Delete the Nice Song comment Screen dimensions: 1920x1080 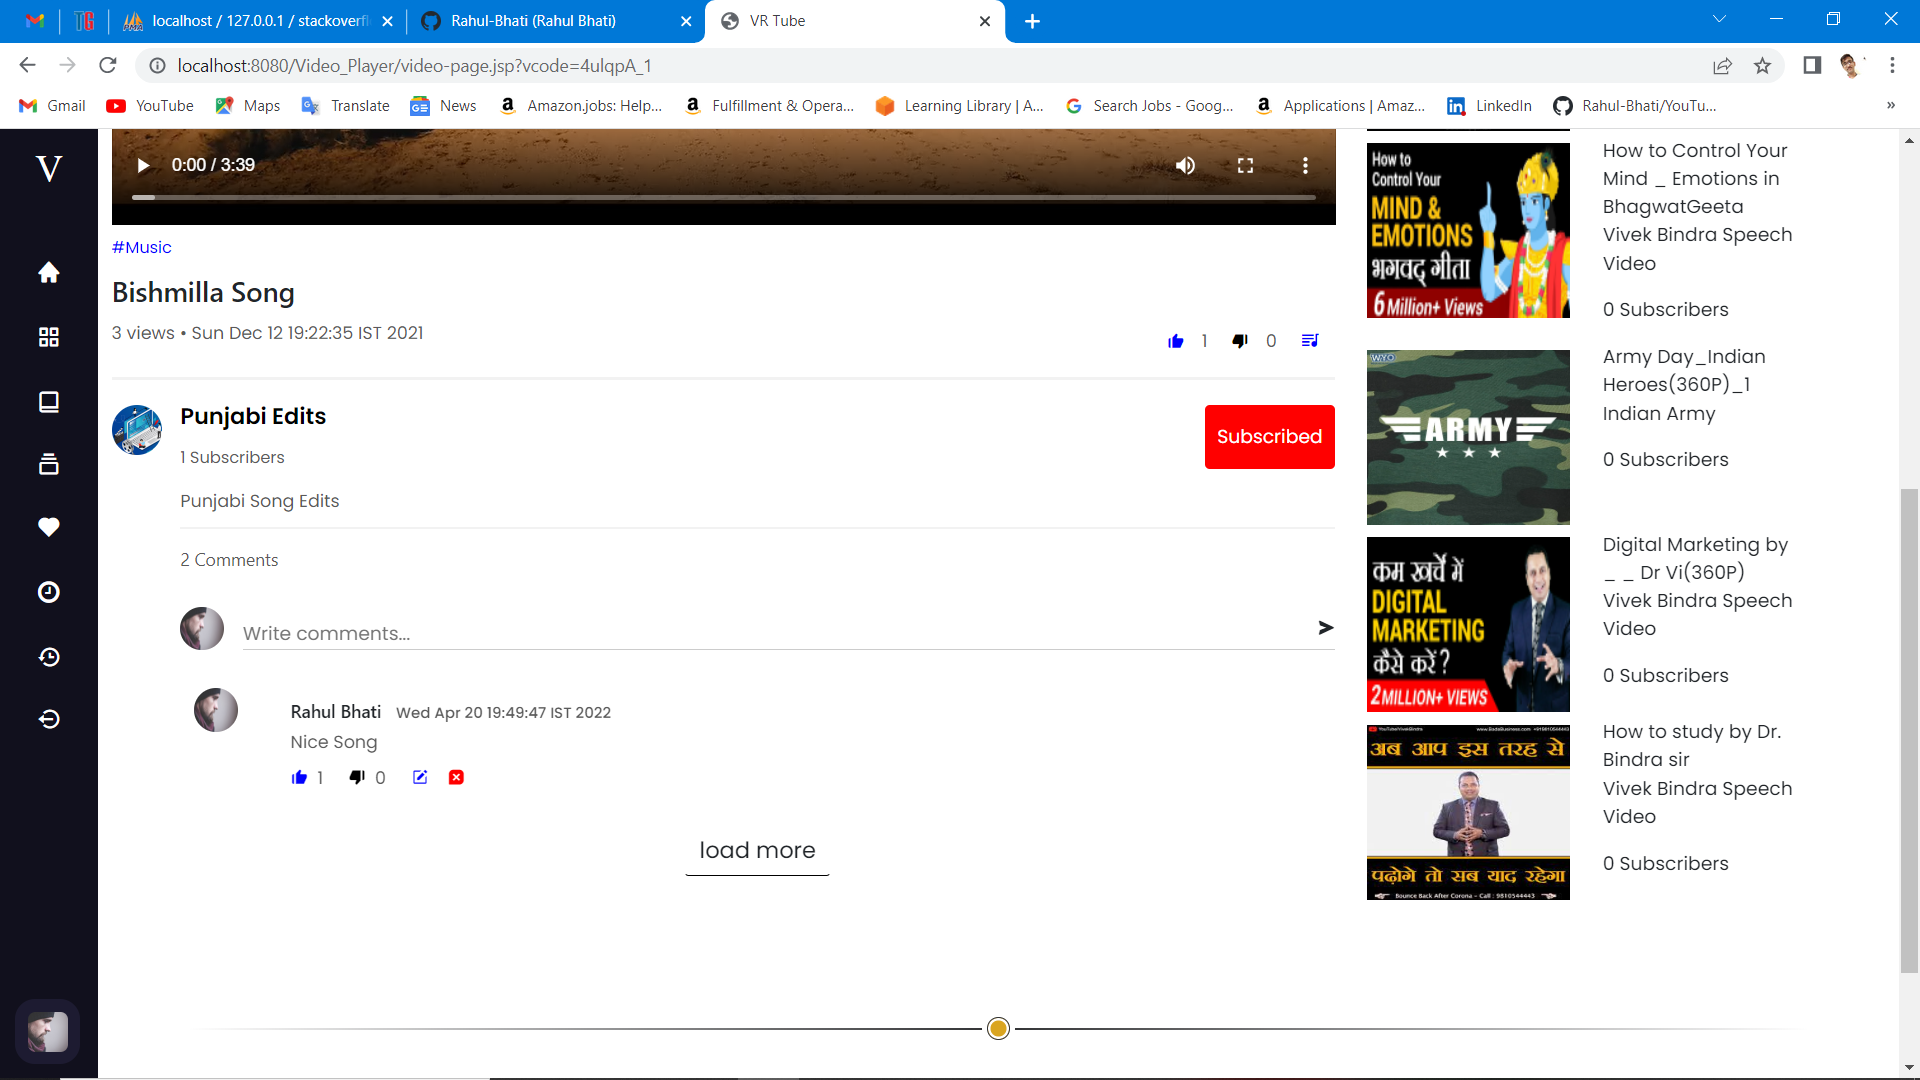(456, 777)
